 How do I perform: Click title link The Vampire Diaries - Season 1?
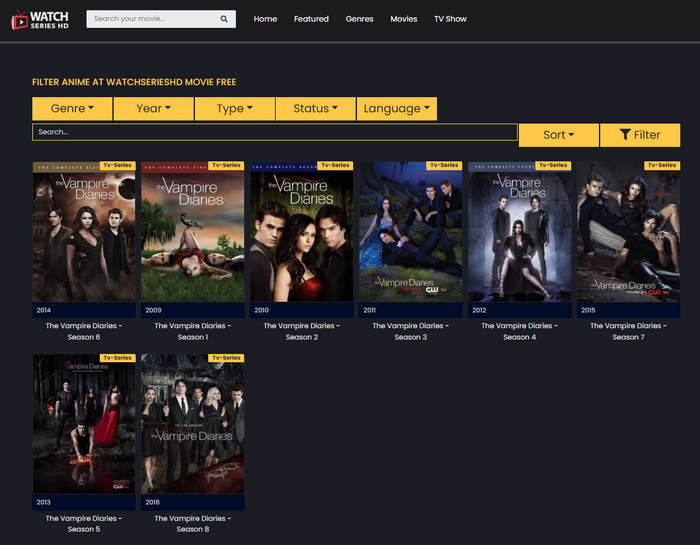tap(193, 331)
